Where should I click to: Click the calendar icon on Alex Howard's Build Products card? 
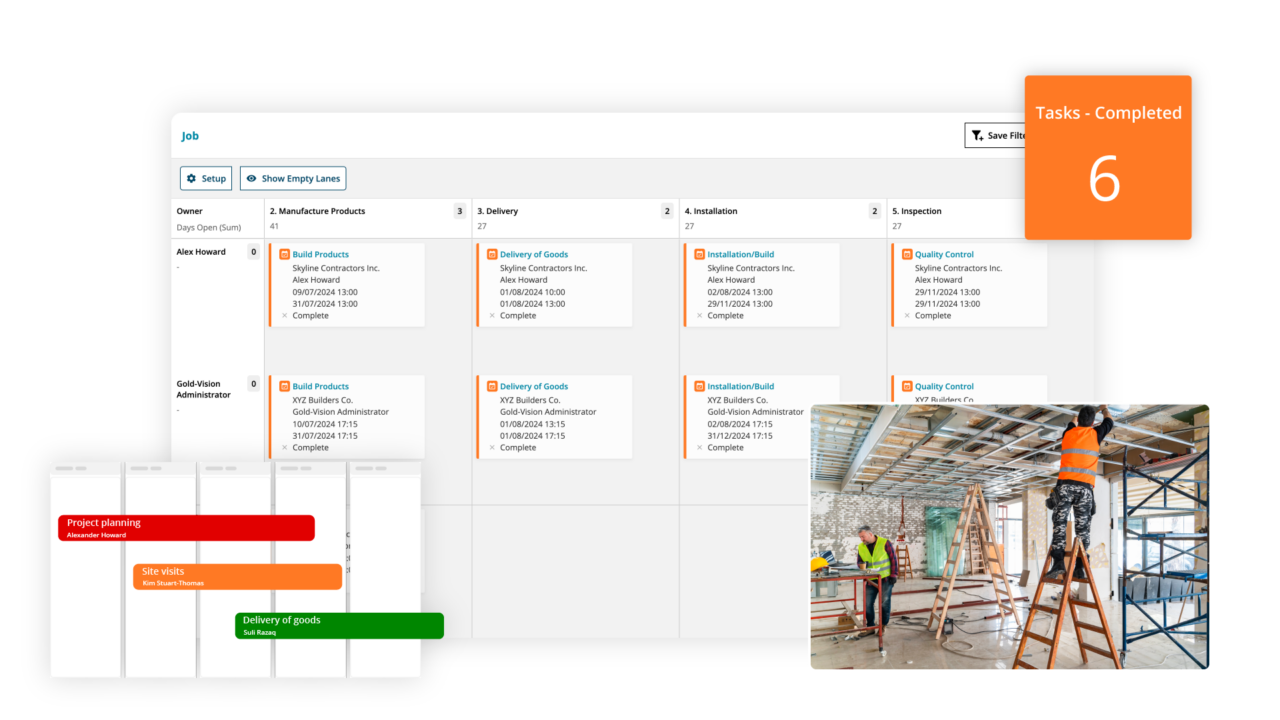pyautogui.click(x=284, y=255)
